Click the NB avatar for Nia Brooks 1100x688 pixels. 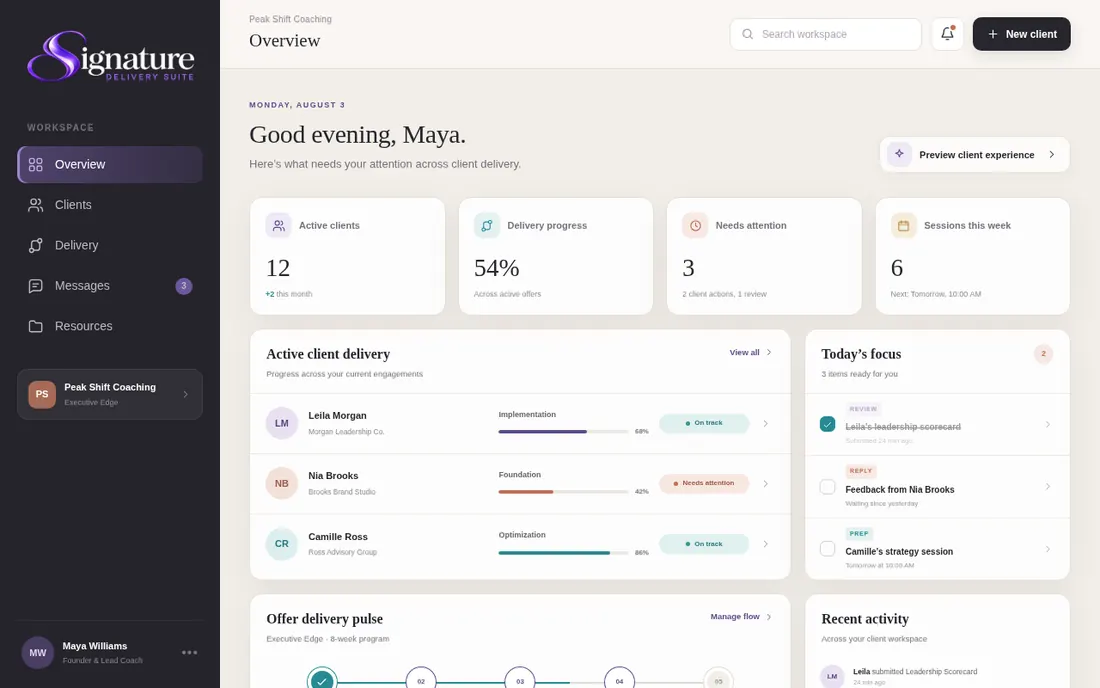click(x=281, y=484)
